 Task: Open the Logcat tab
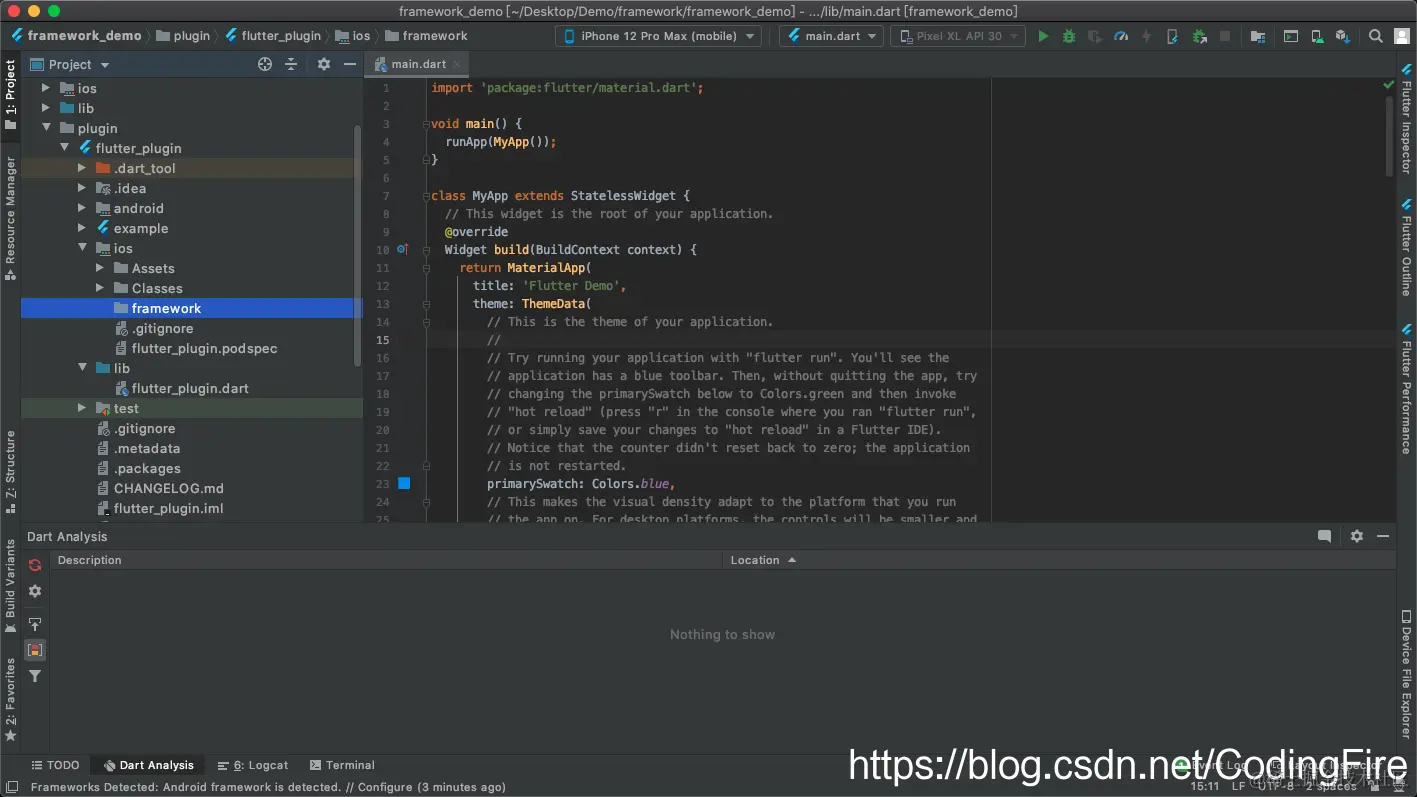click(253, 765)
